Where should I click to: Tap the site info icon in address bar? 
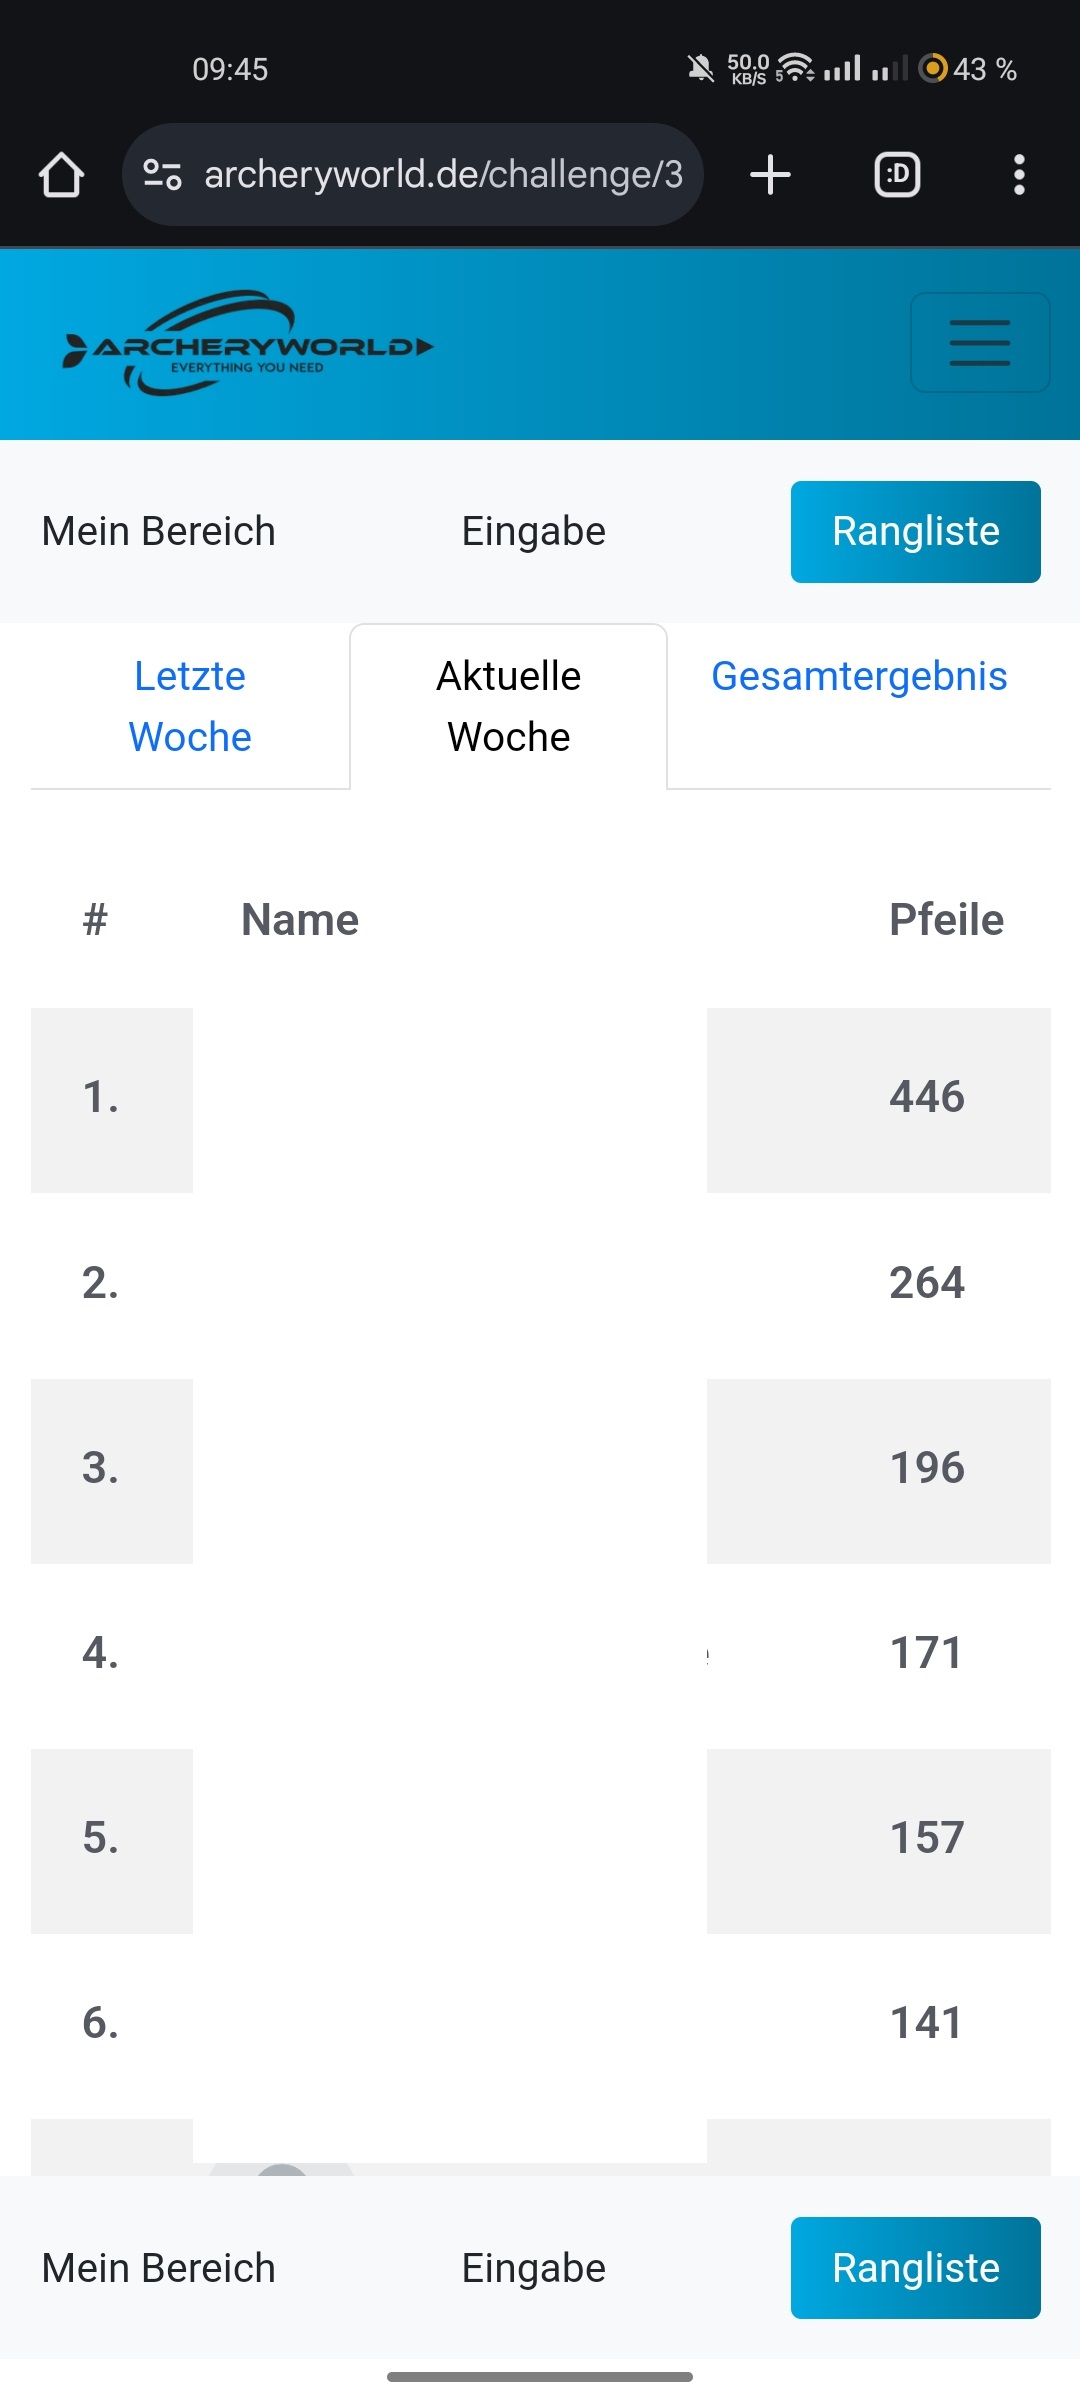(162, 175)
